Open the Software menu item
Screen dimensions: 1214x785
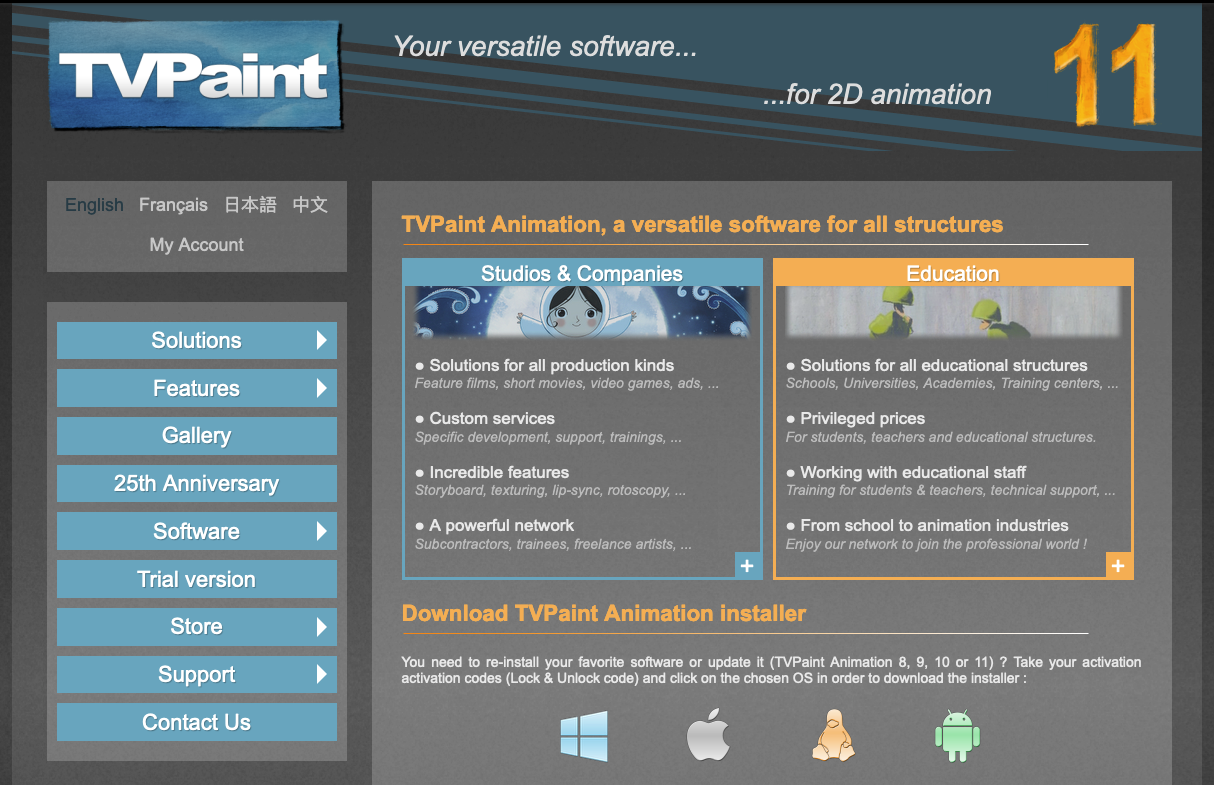click(x=197, y=531)
